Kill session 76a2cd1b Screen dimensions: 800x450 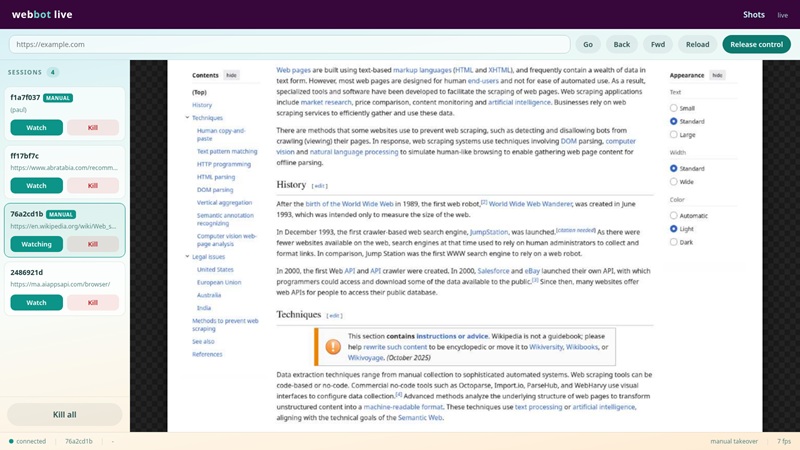93,244
